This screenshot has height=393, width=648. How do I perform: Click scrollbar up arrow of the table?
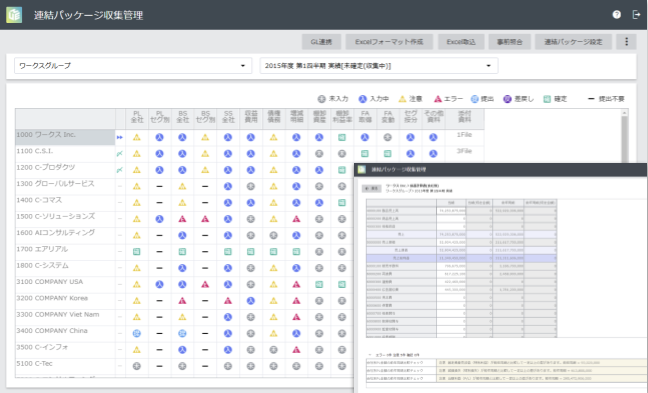click(624, 112)
